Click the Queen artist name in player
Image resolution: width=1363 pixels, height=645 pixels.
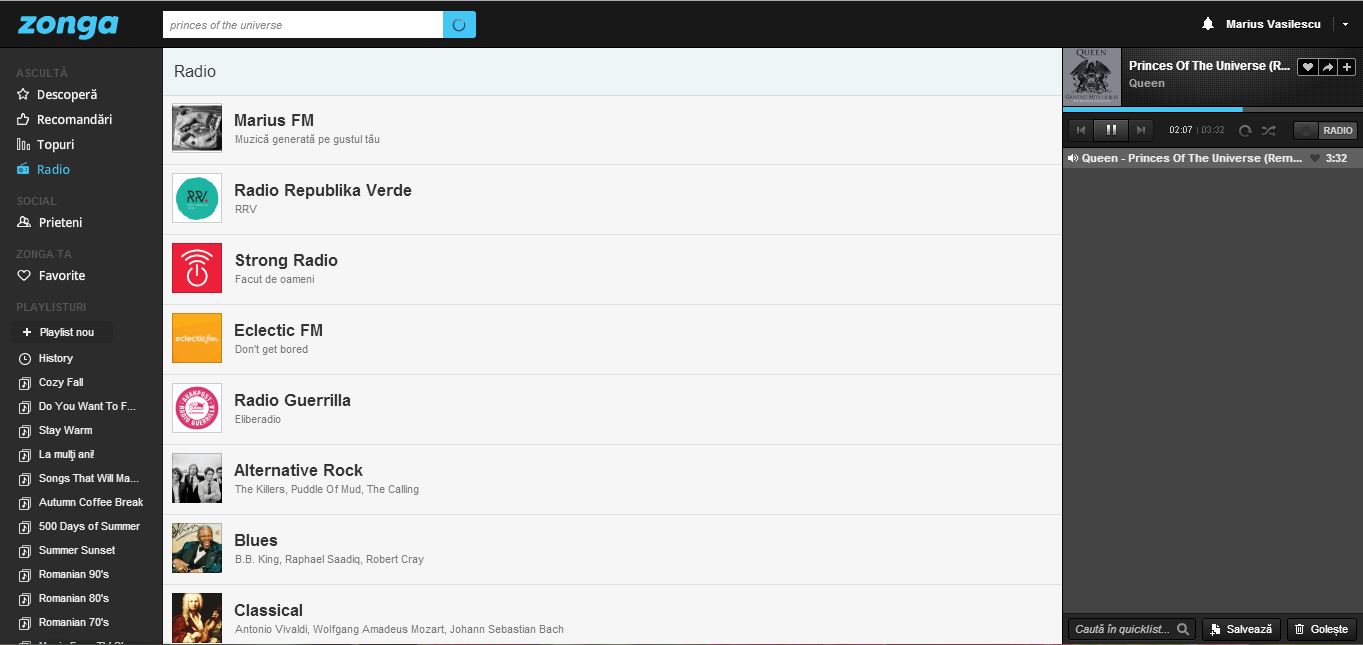1147,83
